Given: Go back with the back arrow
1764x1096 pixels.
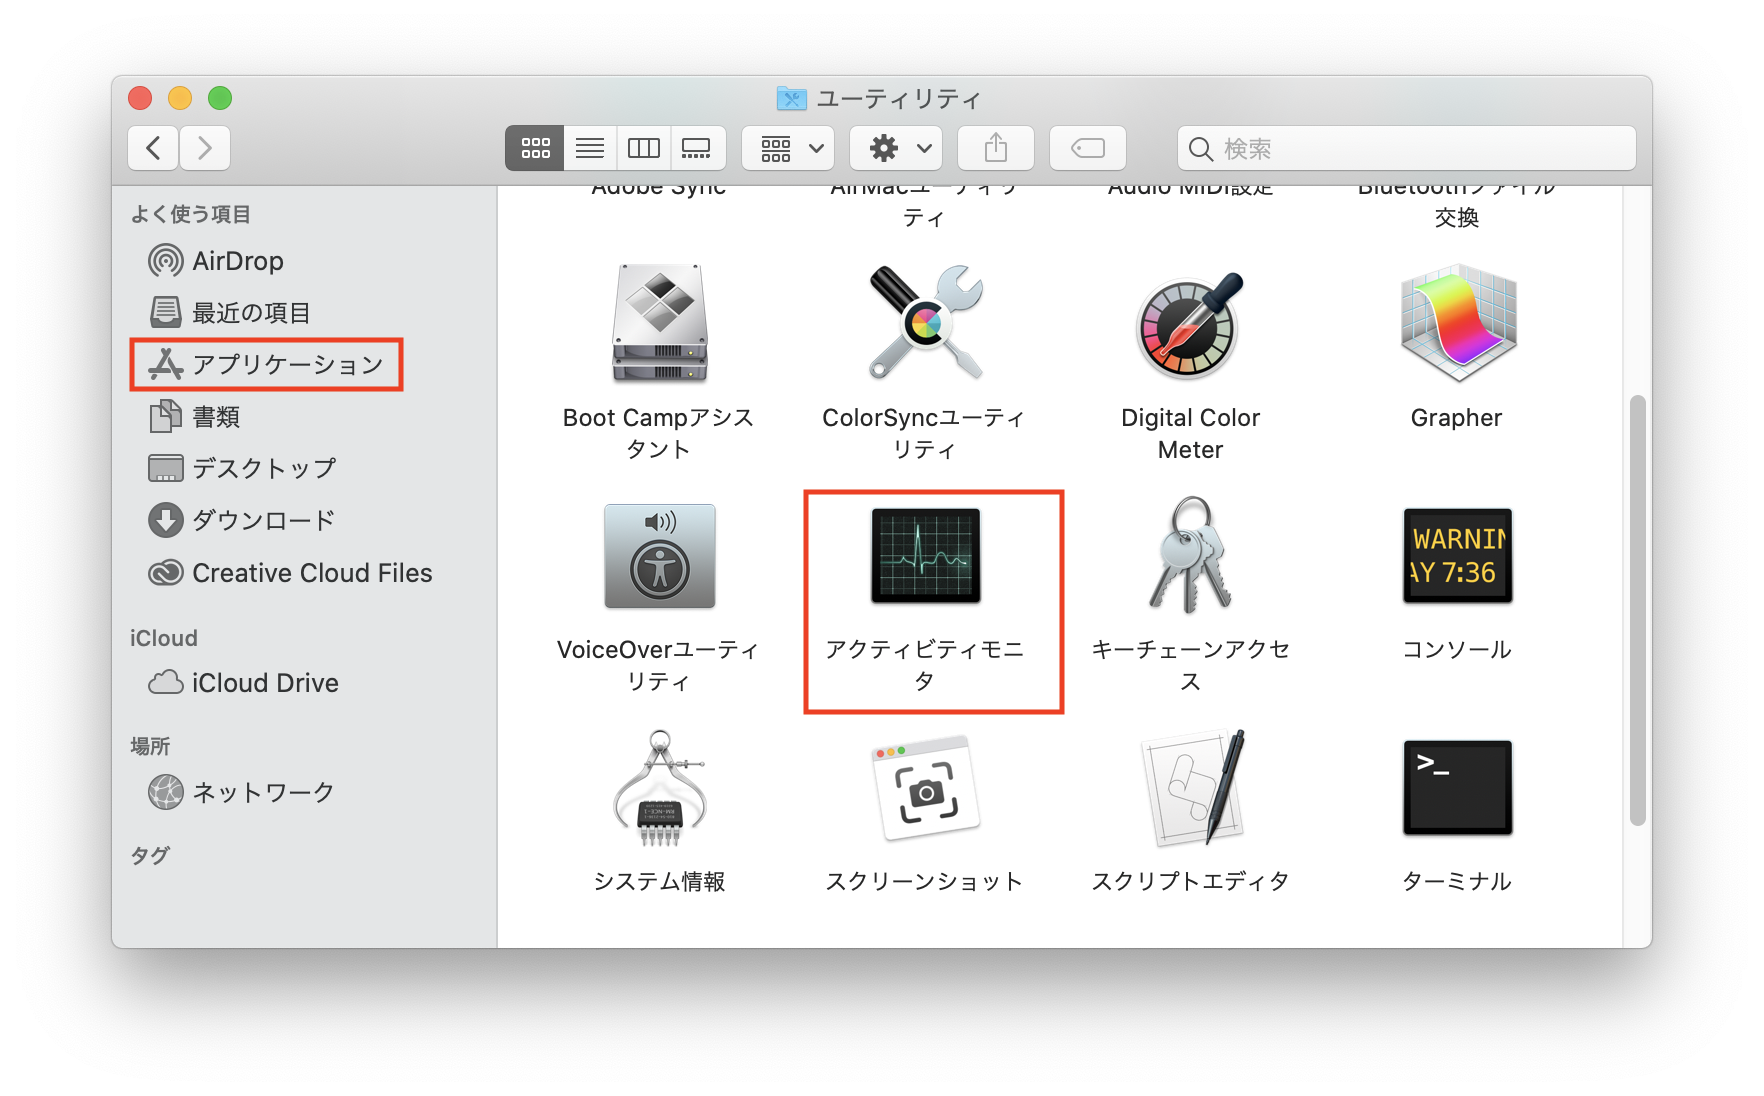Looking at the screenshot, I should tap(154, 149).
